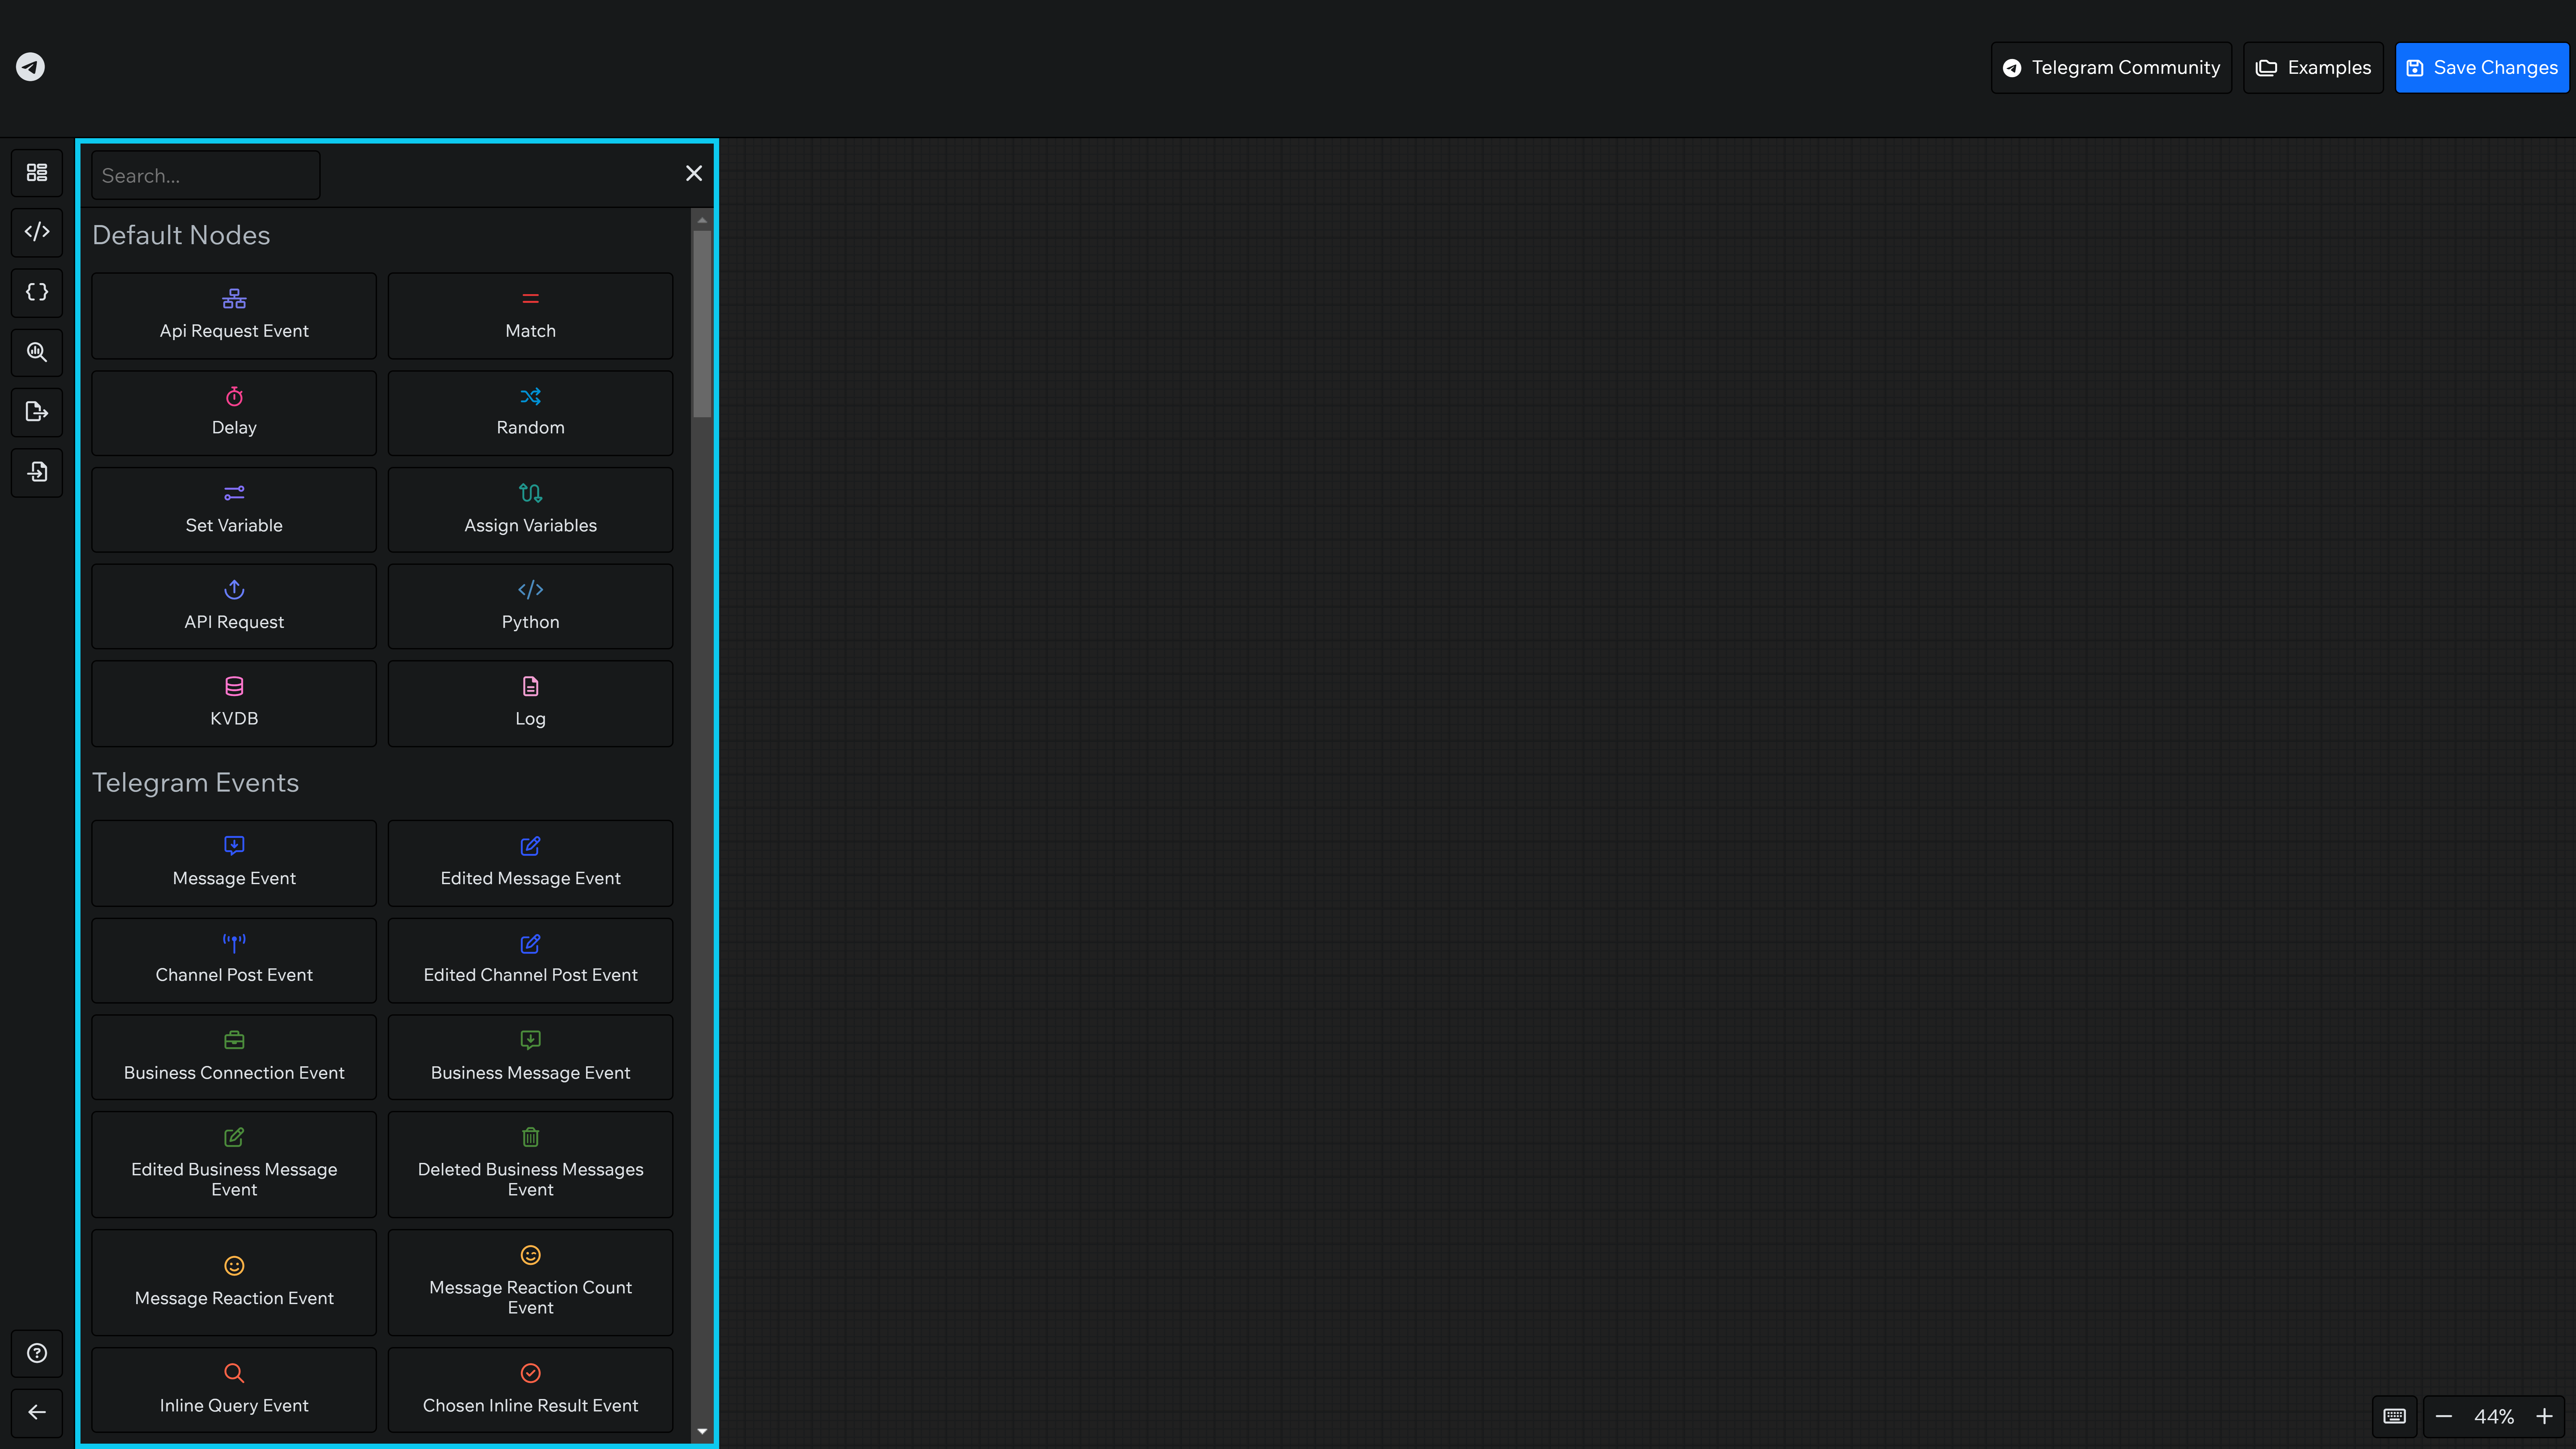Open the help question mark icon

coord(37,1353)
